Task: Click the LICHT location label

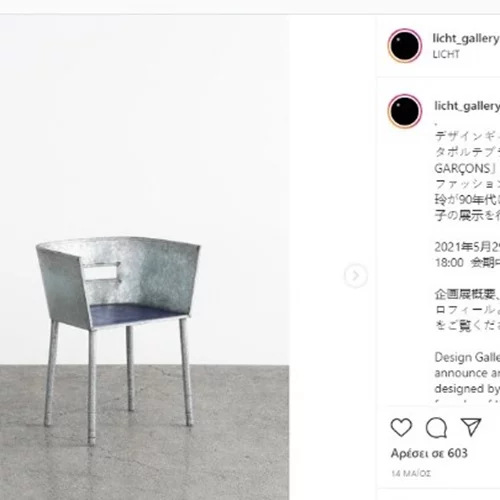Action: coord(446,54)
